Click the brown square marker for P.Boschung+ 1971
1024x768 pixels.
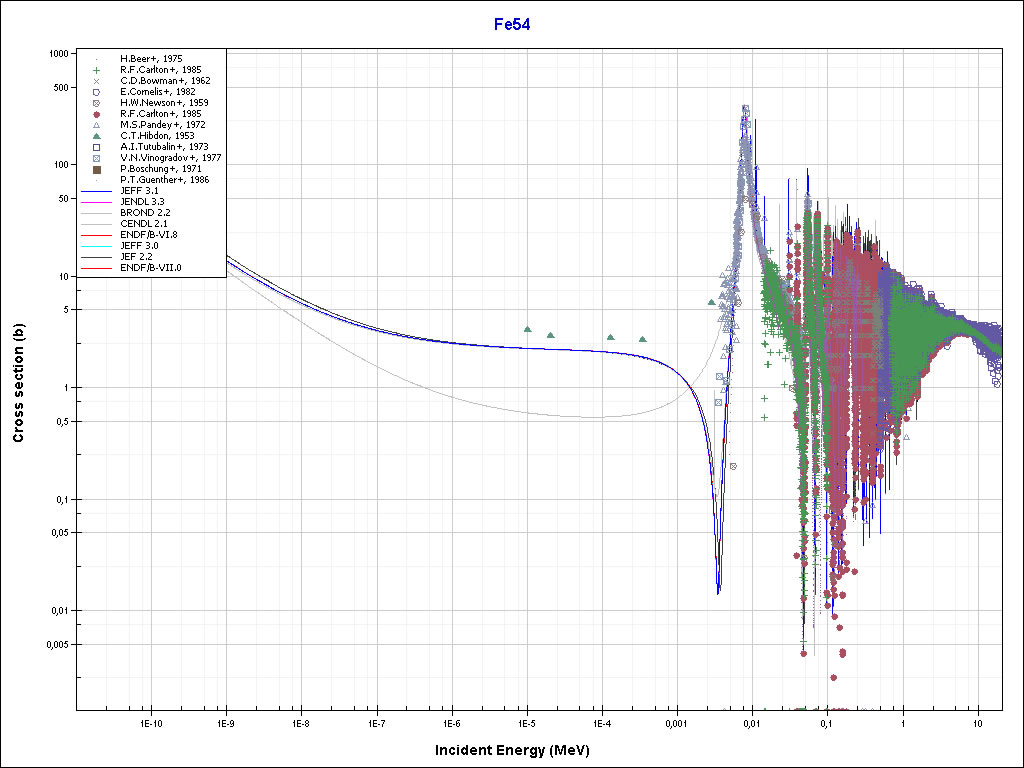tap(97, 169)
